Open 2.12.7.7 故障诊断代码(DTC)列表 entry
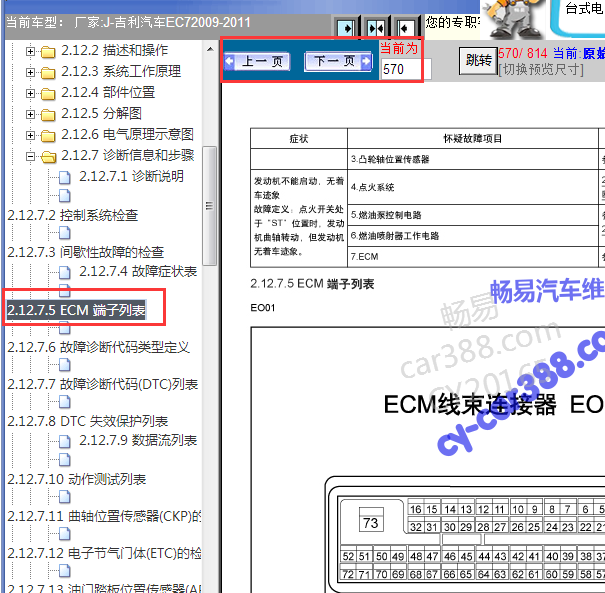Viewport: 605px width, 593px height. pos(103,384)
